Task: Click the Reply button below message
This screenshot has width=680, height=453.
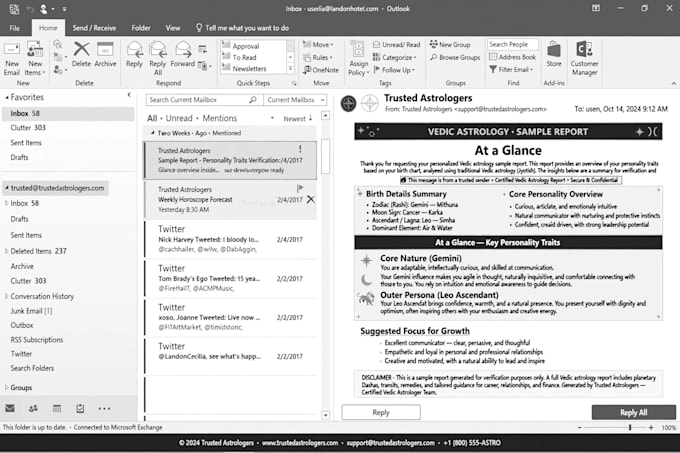Action: 381,412
